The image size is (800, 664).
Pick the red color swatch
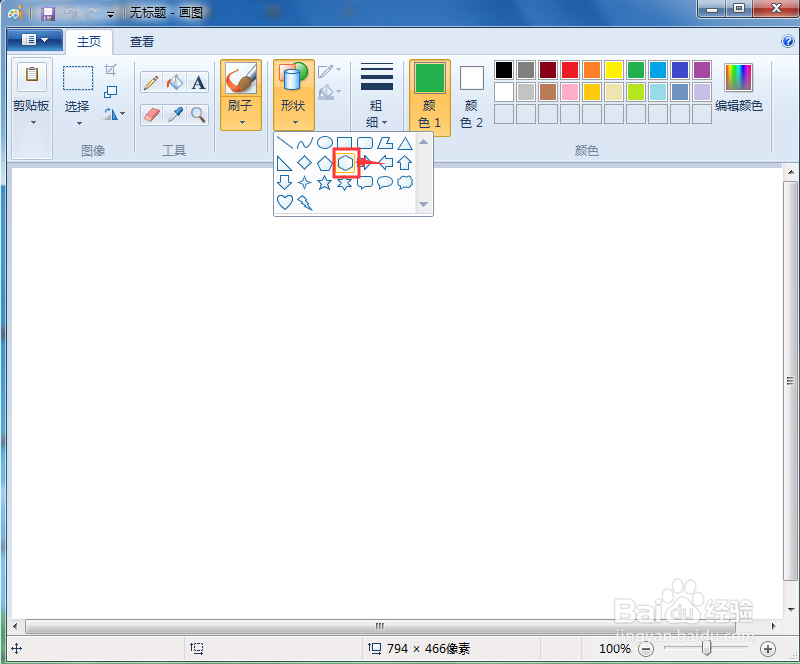tap(569, 70)
